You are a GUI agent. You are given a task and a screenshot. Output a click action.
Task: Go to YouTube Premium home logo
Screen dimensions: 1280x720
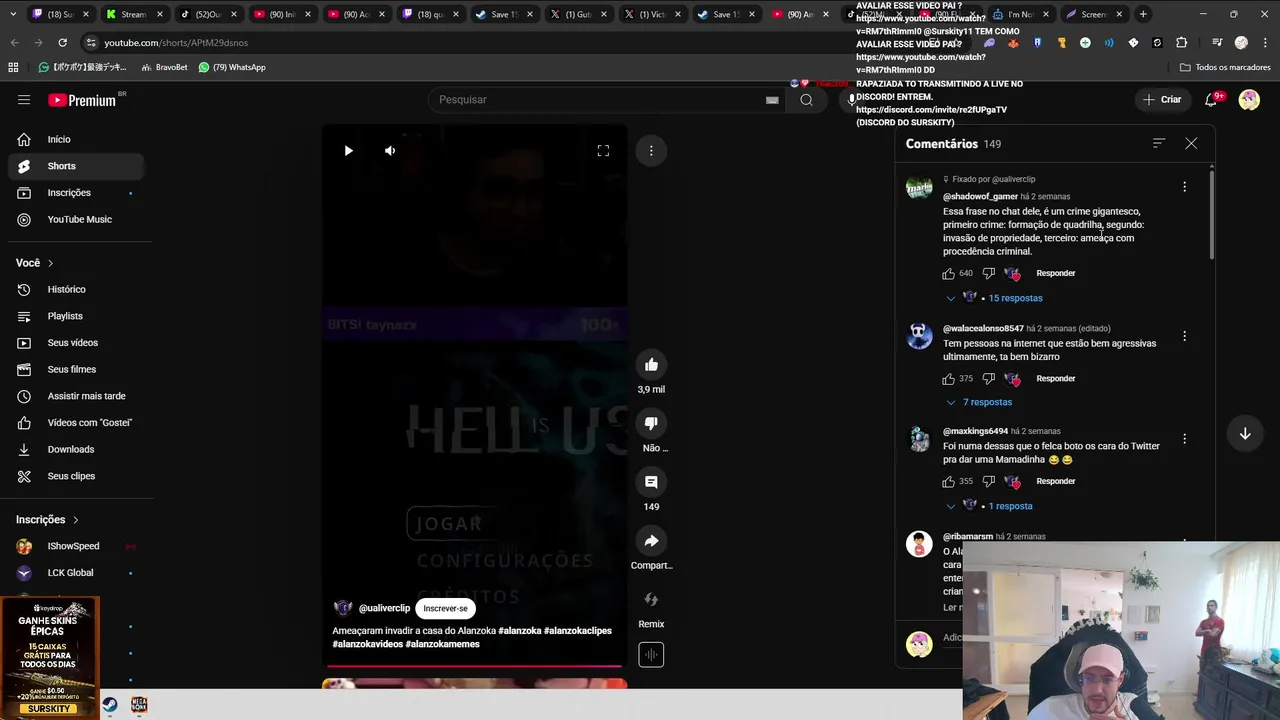click(x=82, y=100)
